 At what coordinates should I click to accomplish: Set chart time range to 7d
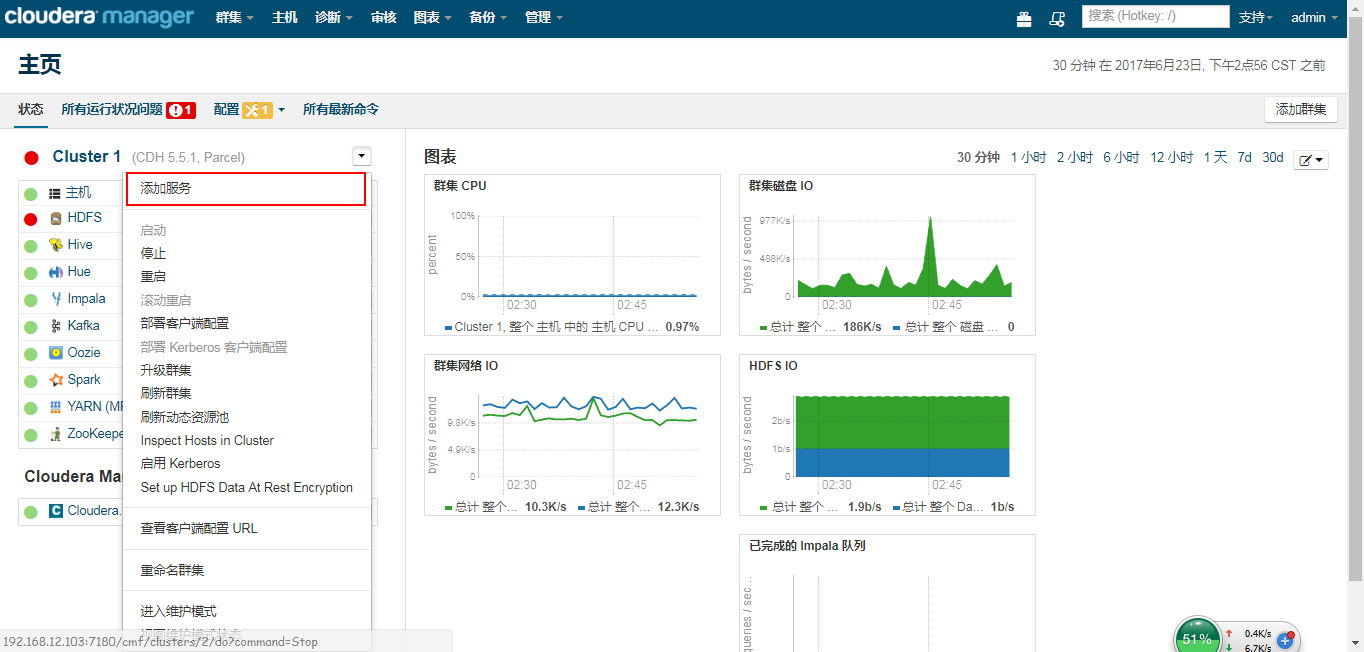click(x=1245, y=158)
